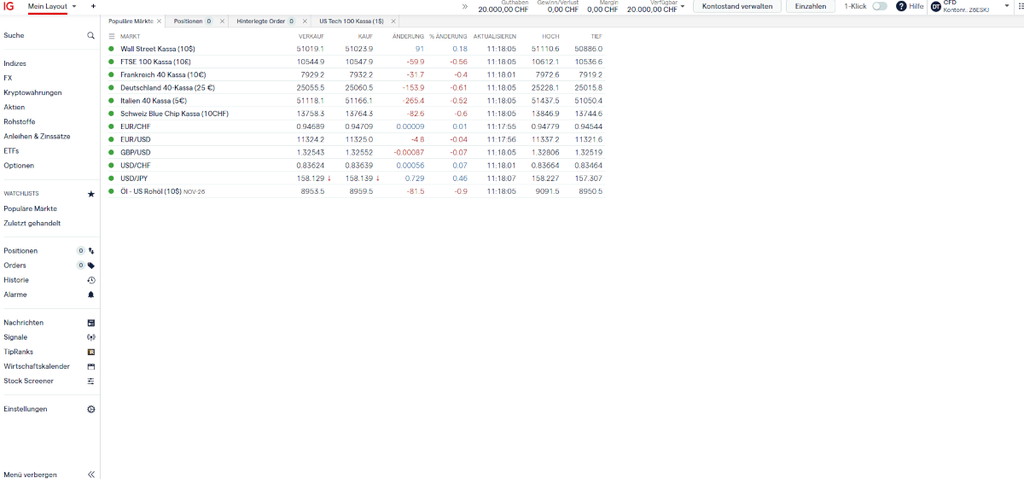The width and height of the screenshot is (1024, 479).
Task: Open Anleihen & Zinssätze in the sidebar
Action: tap(37, 137)
